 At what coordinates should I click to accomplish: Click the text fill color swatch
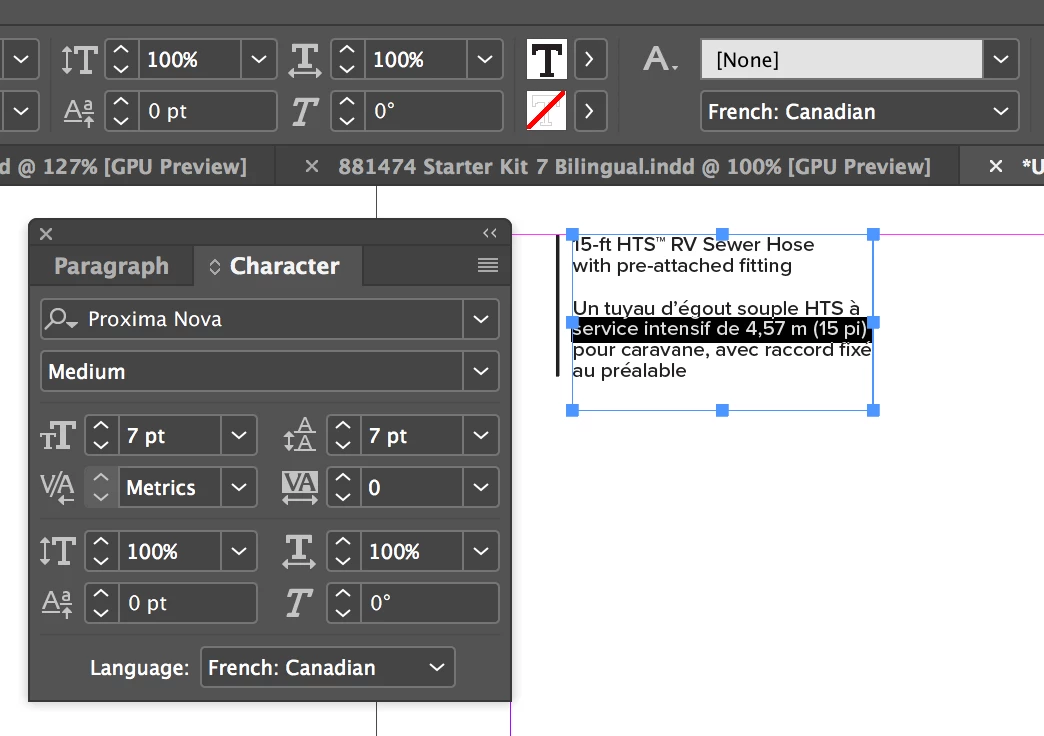547,59
